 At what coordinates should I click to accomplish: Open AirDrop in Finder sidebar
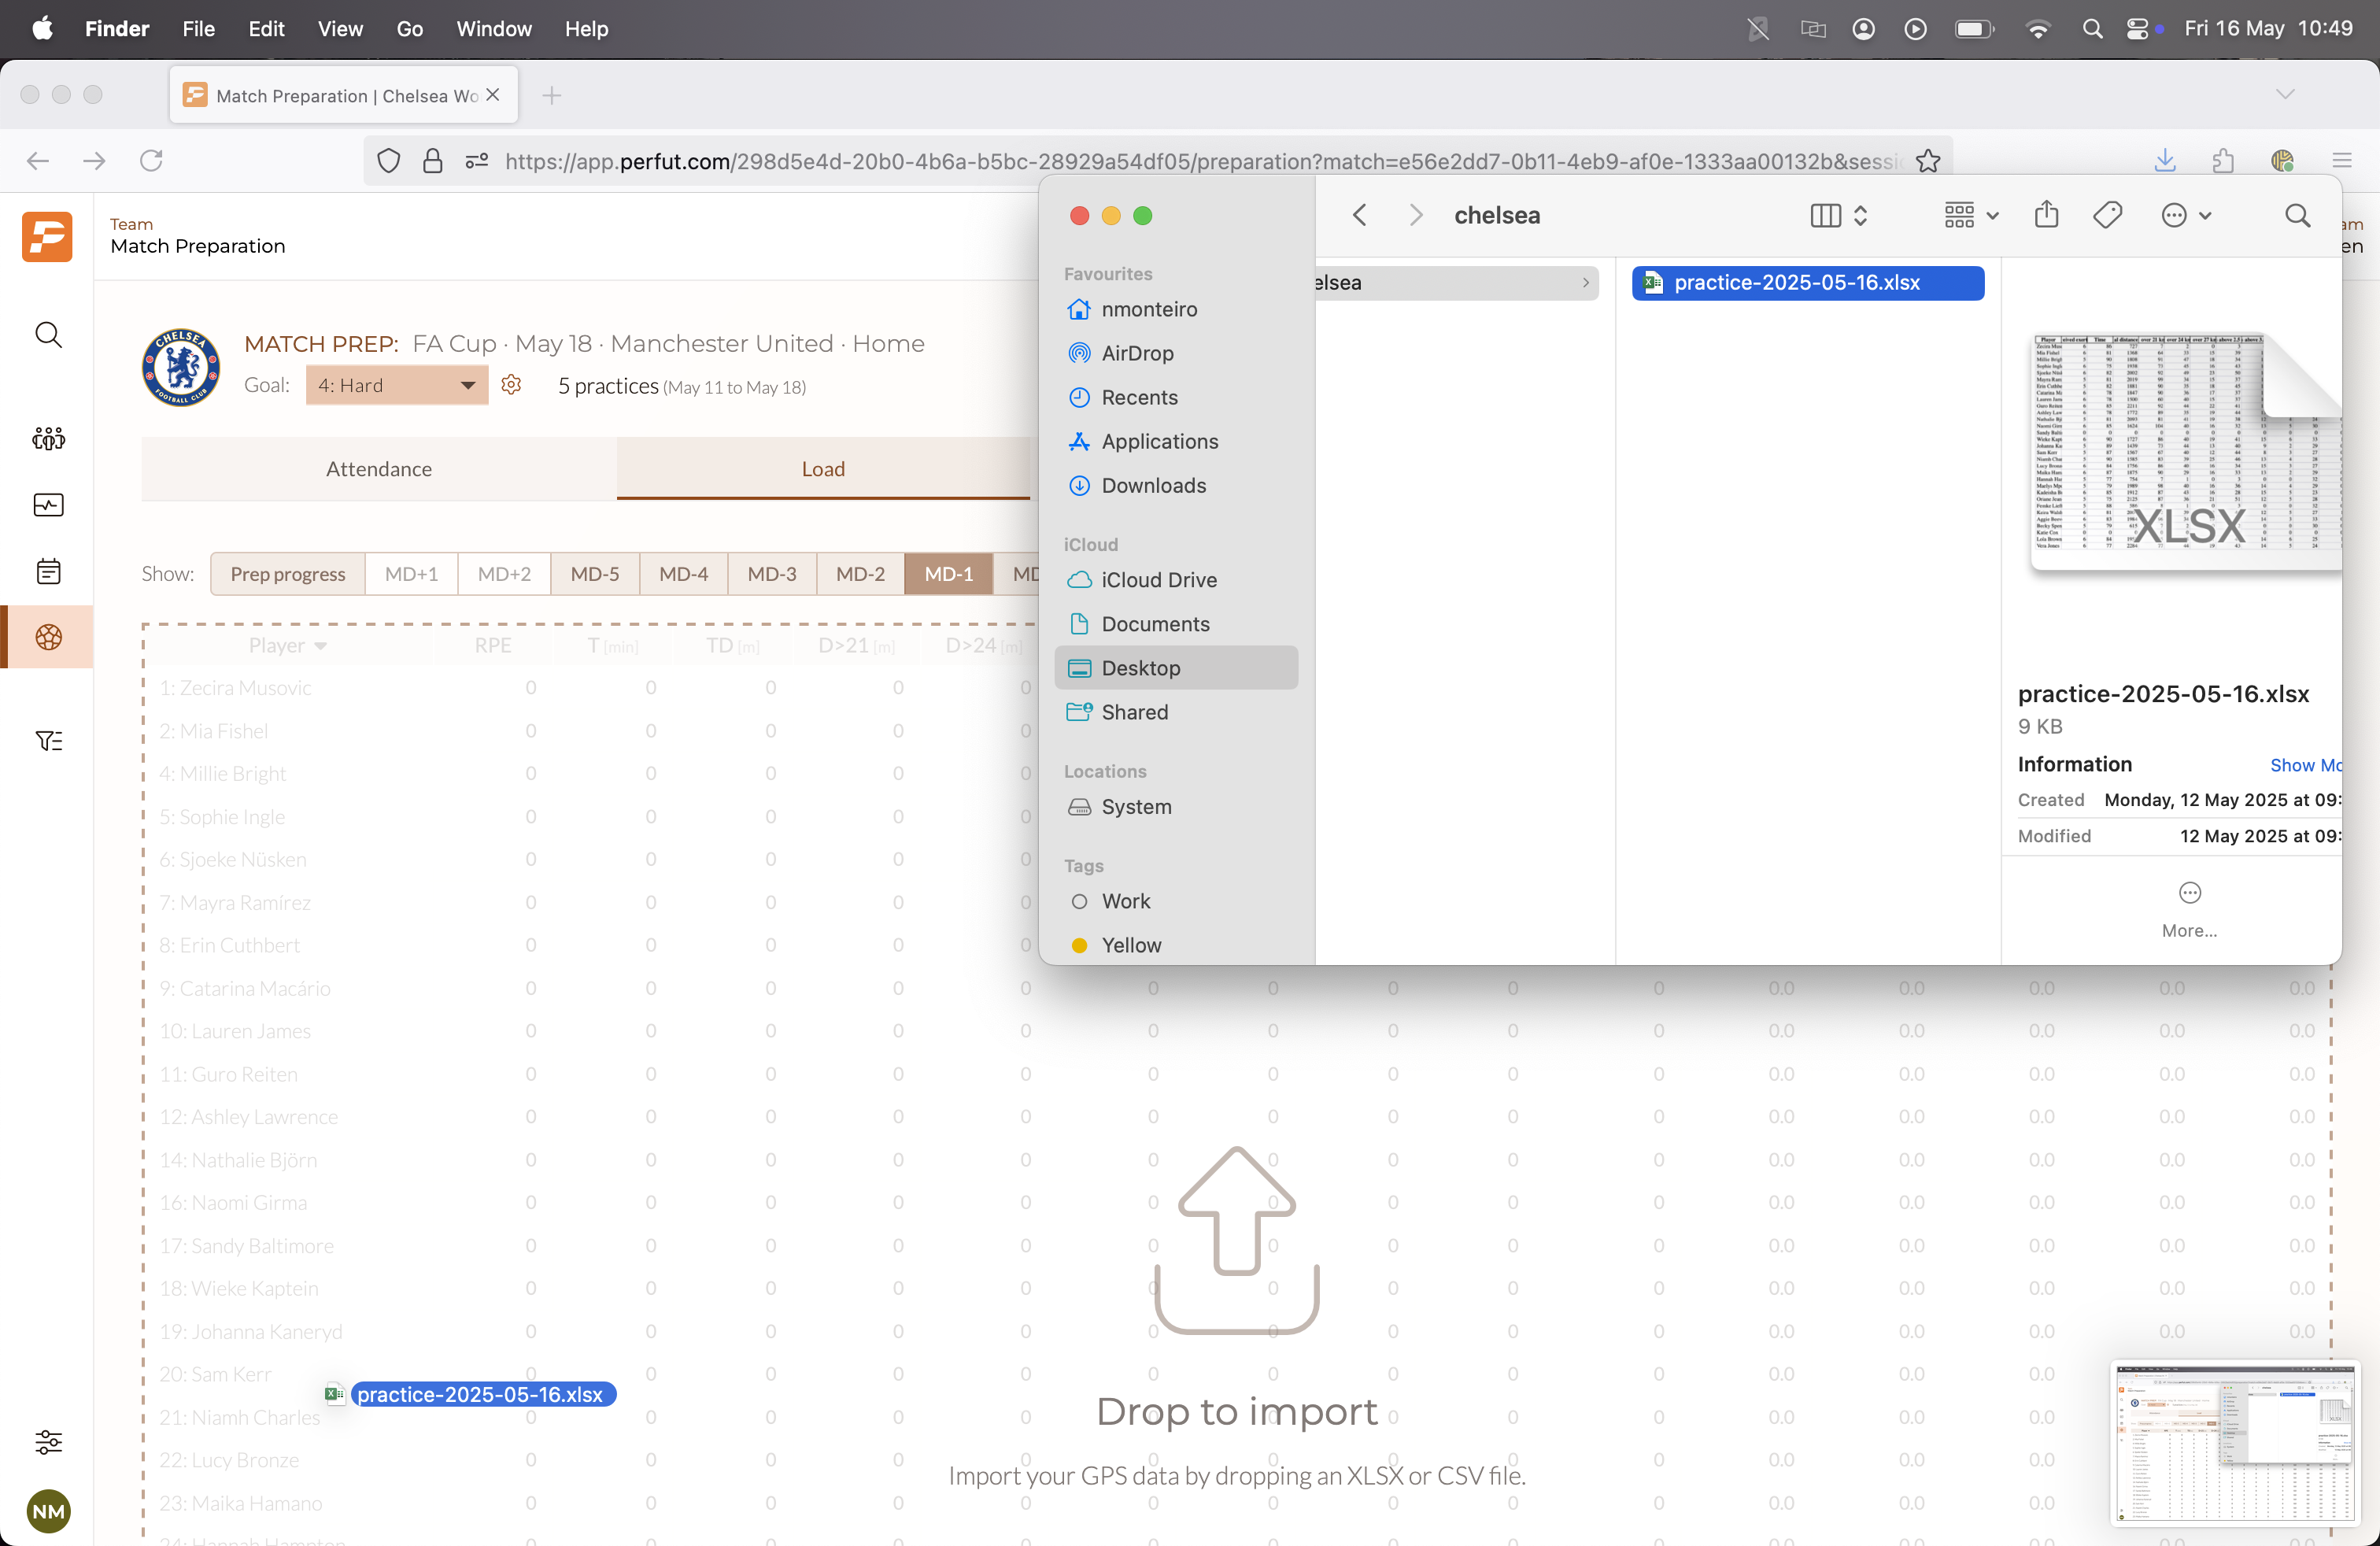click(x=1176, y=353)
